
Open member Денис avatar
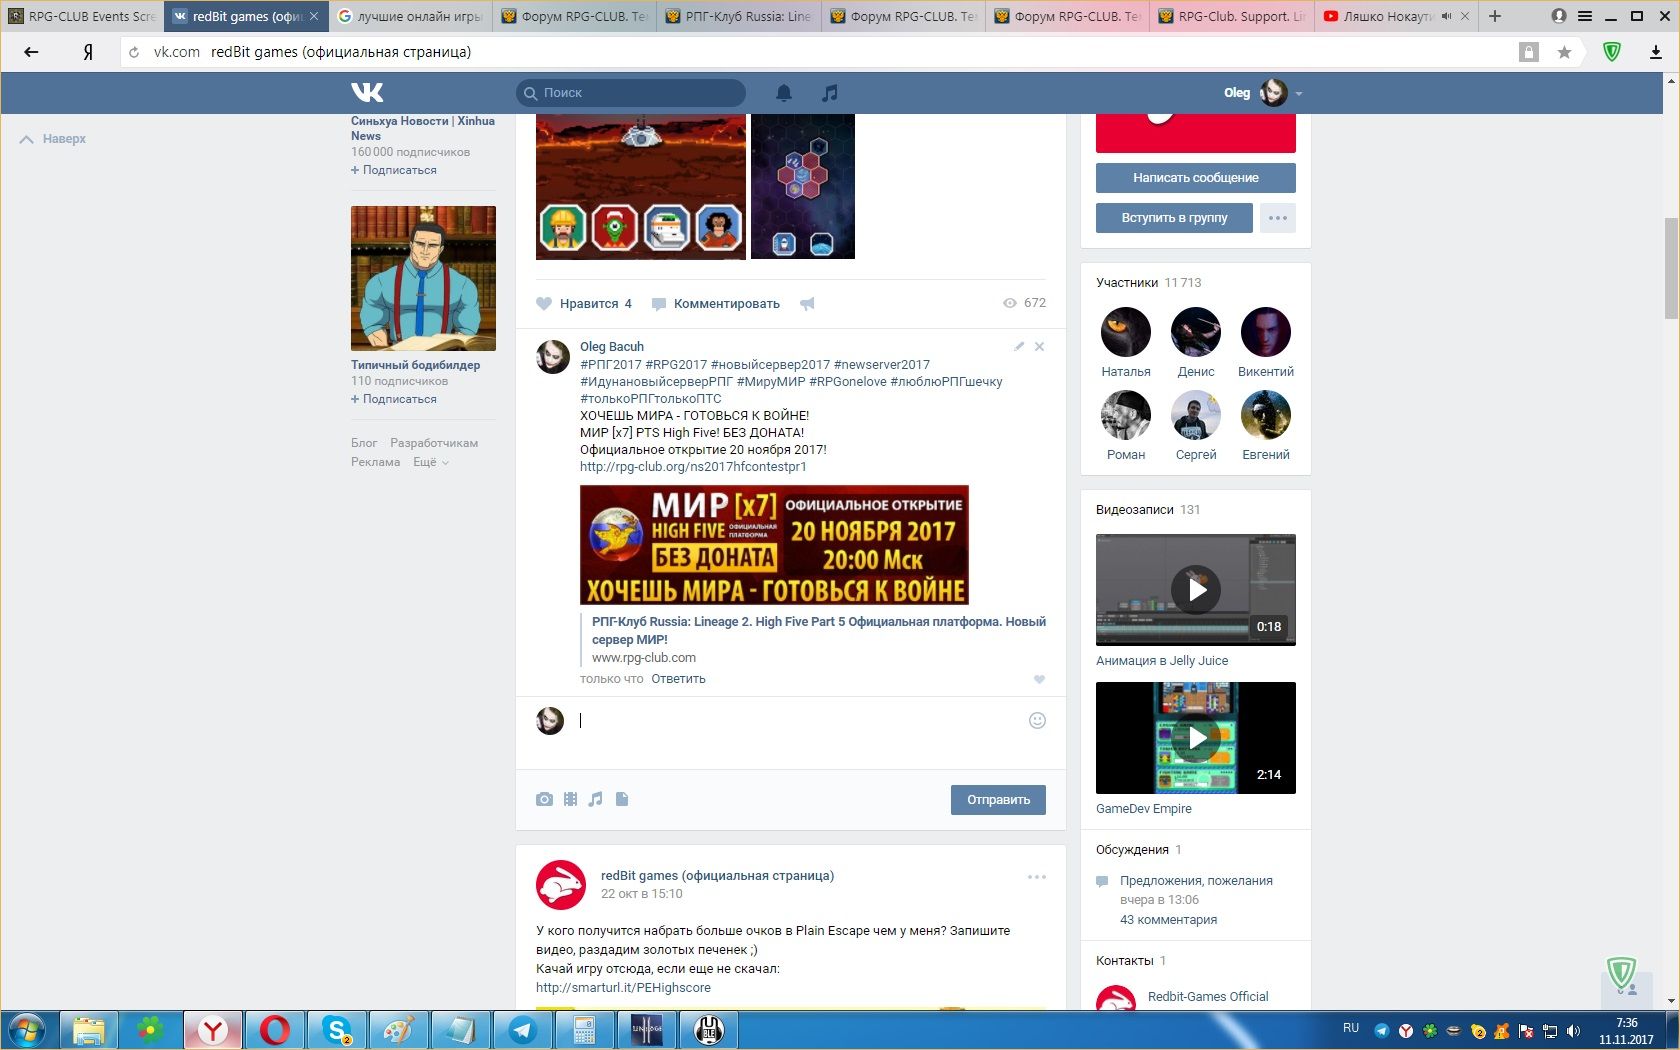(x=1196, y=332)
